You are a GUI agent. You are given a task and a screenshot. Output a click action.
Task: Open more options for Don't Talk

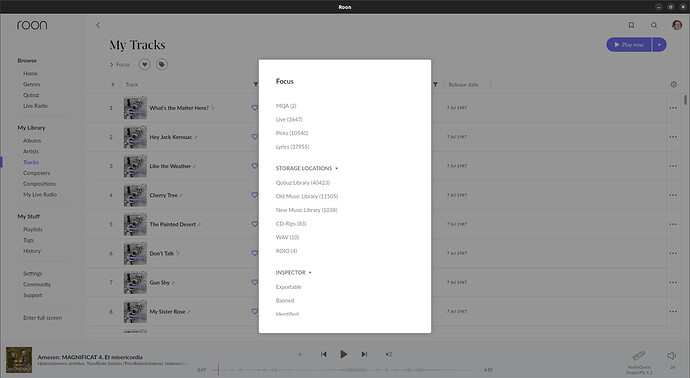tap(673, 253)
